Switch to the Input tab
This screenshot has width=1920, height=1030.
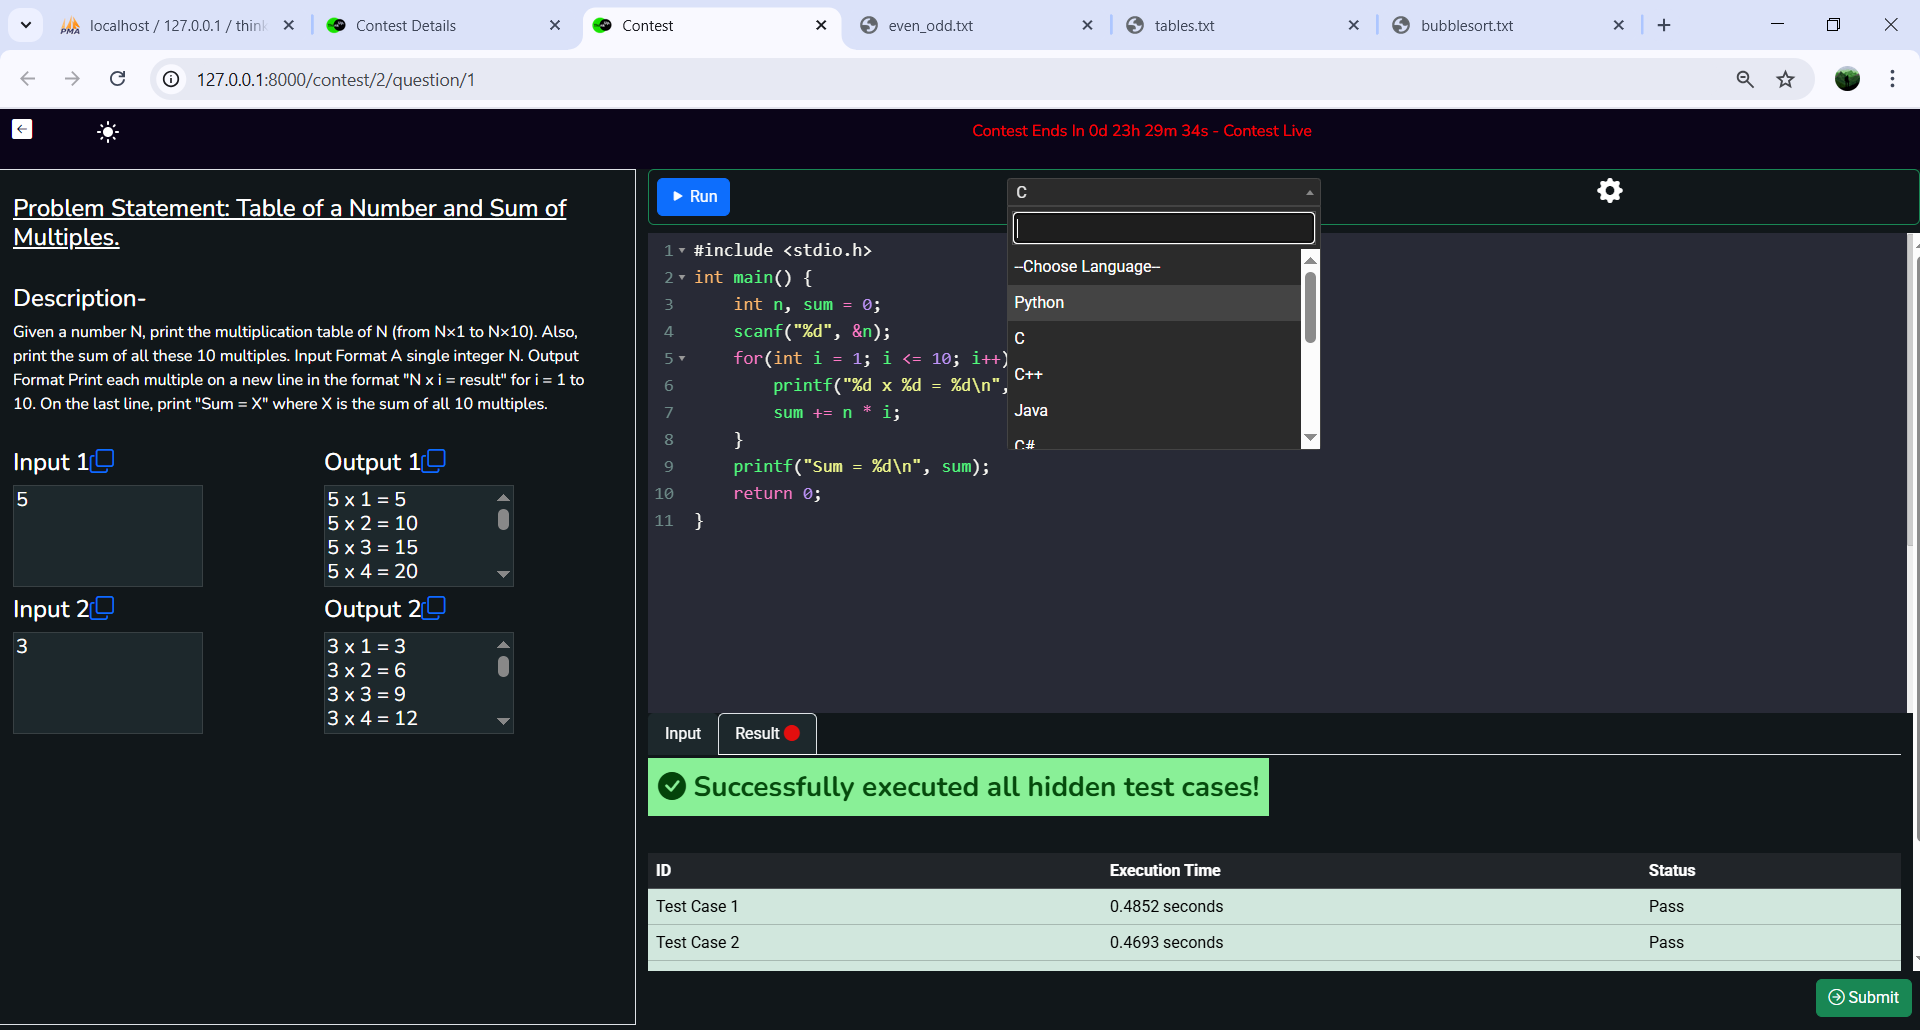[683, 734]
